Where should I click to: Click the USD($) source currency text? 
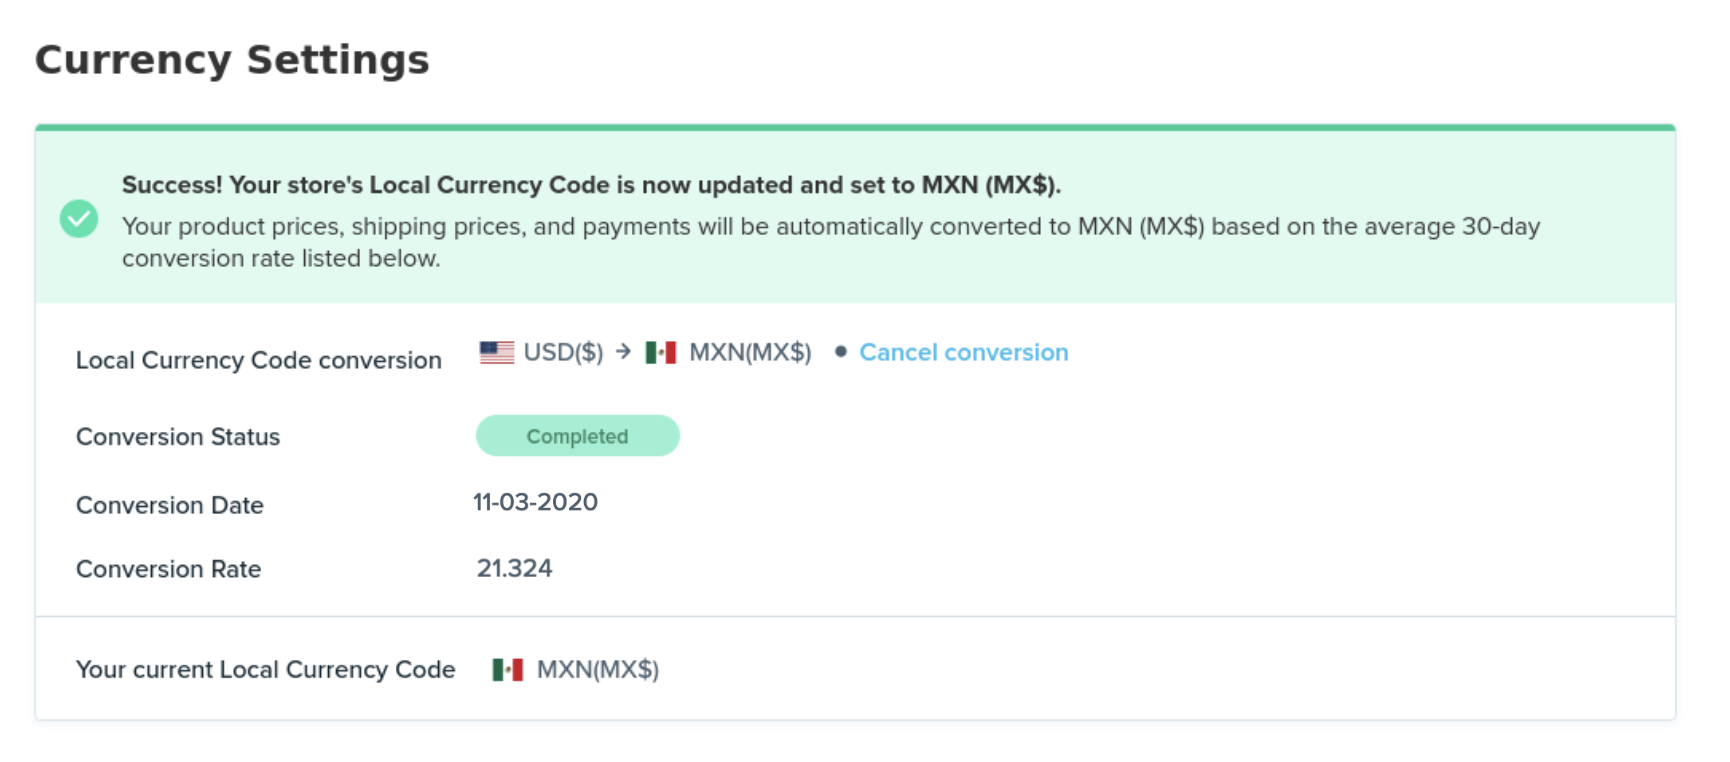563,352
